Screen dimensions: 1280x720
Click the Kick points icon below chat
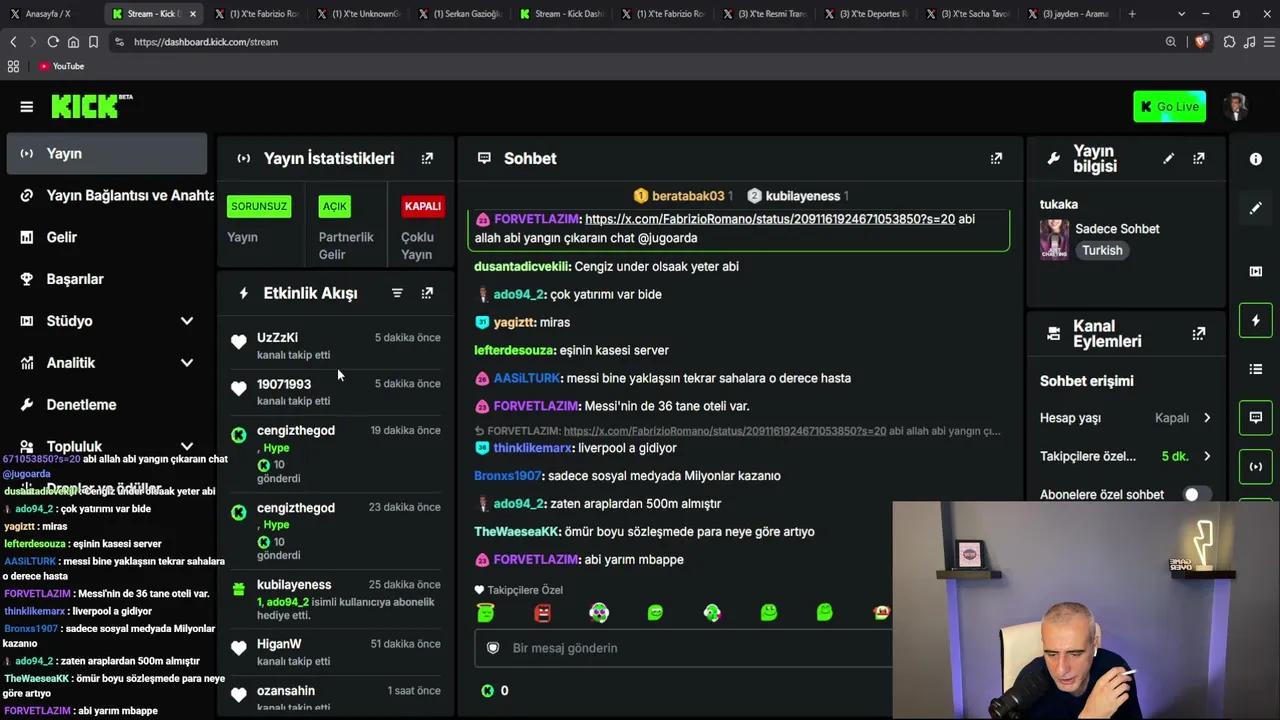pyautogui.click(x=487, y=690)
